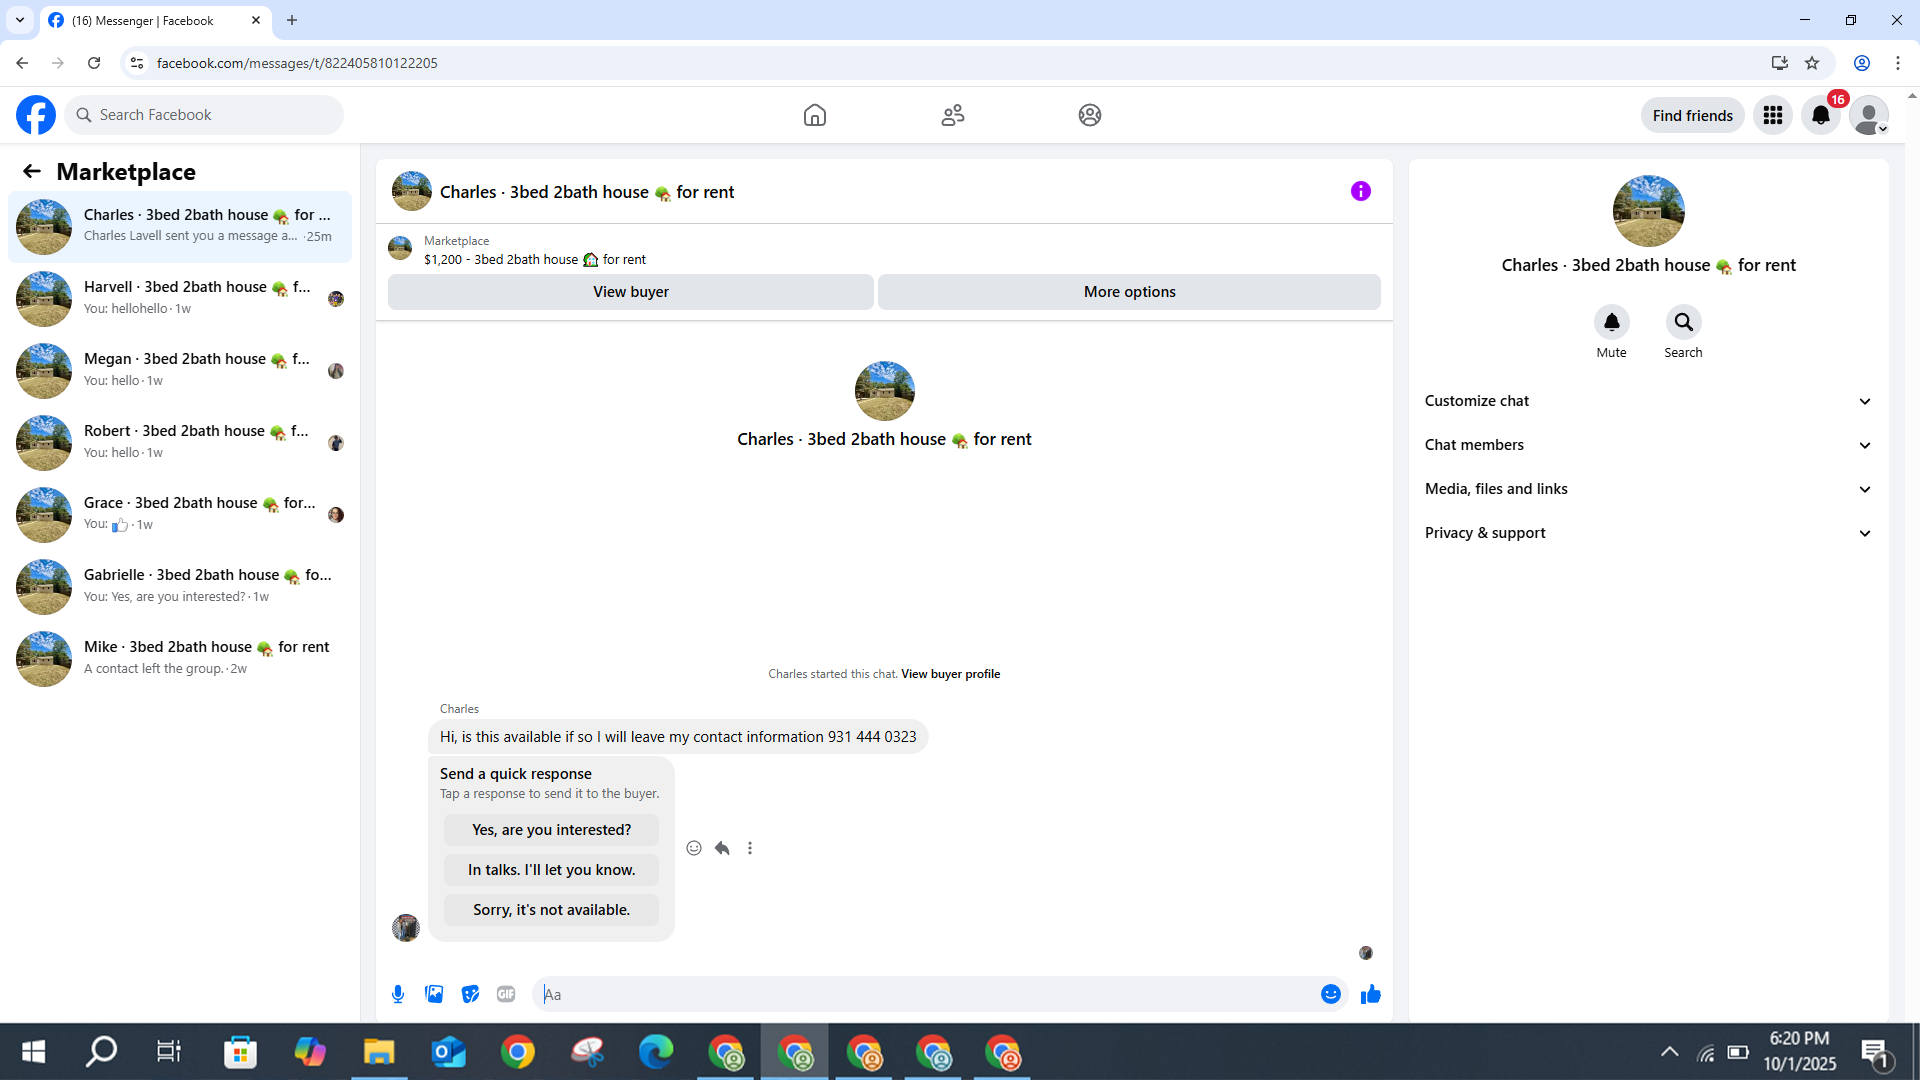1920x1080 pixels.
Task: Open Microsoft Edge from the taskbar
Action: (x=656, y=1052)
